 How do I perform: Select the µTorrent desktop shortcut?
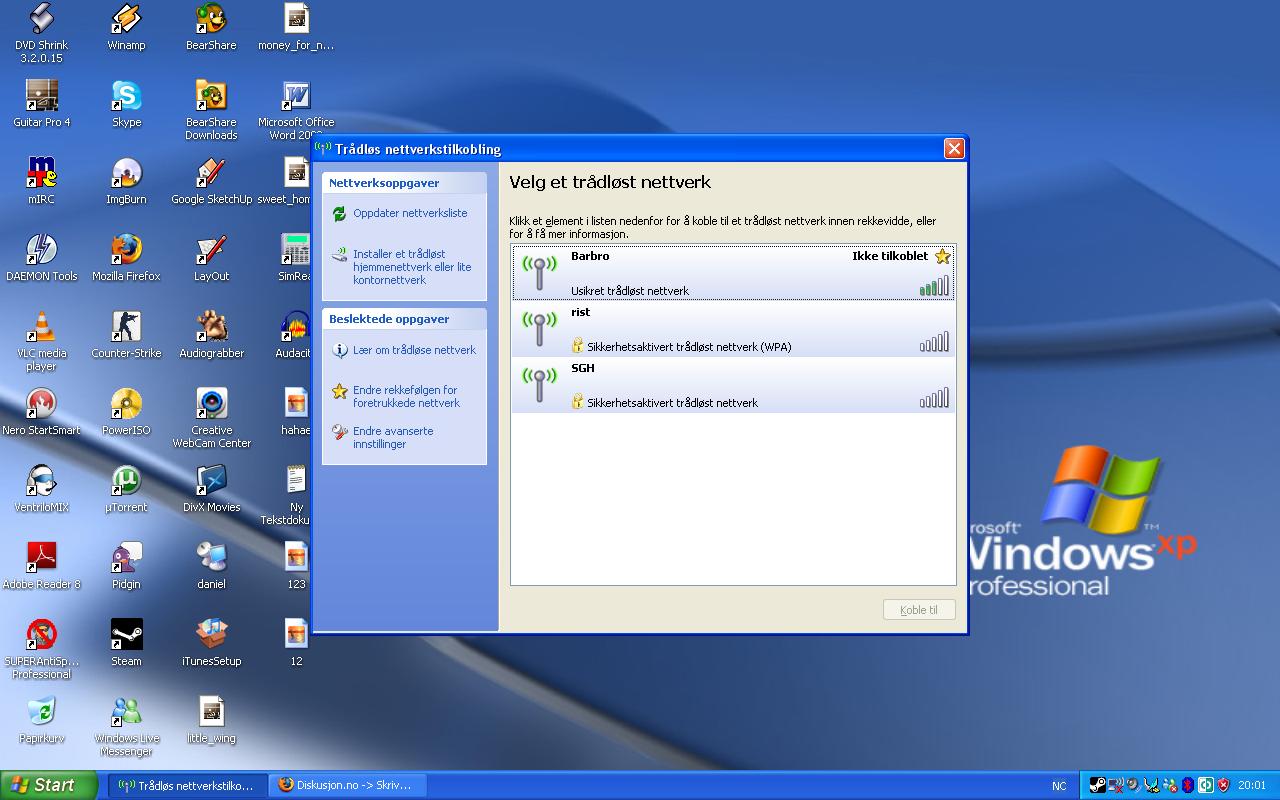tap(126, 489)
